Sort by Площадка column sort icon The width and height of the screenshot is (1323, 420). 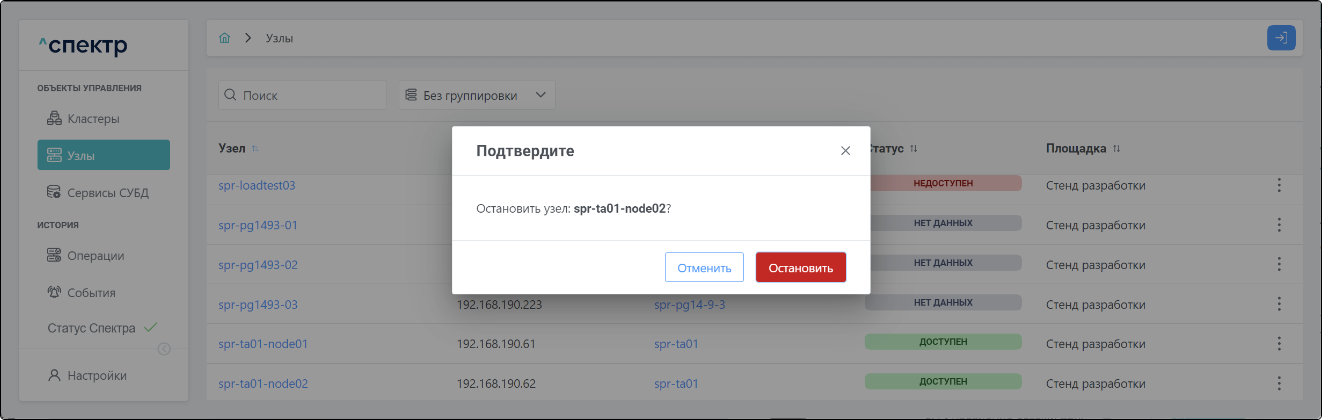1117,149
